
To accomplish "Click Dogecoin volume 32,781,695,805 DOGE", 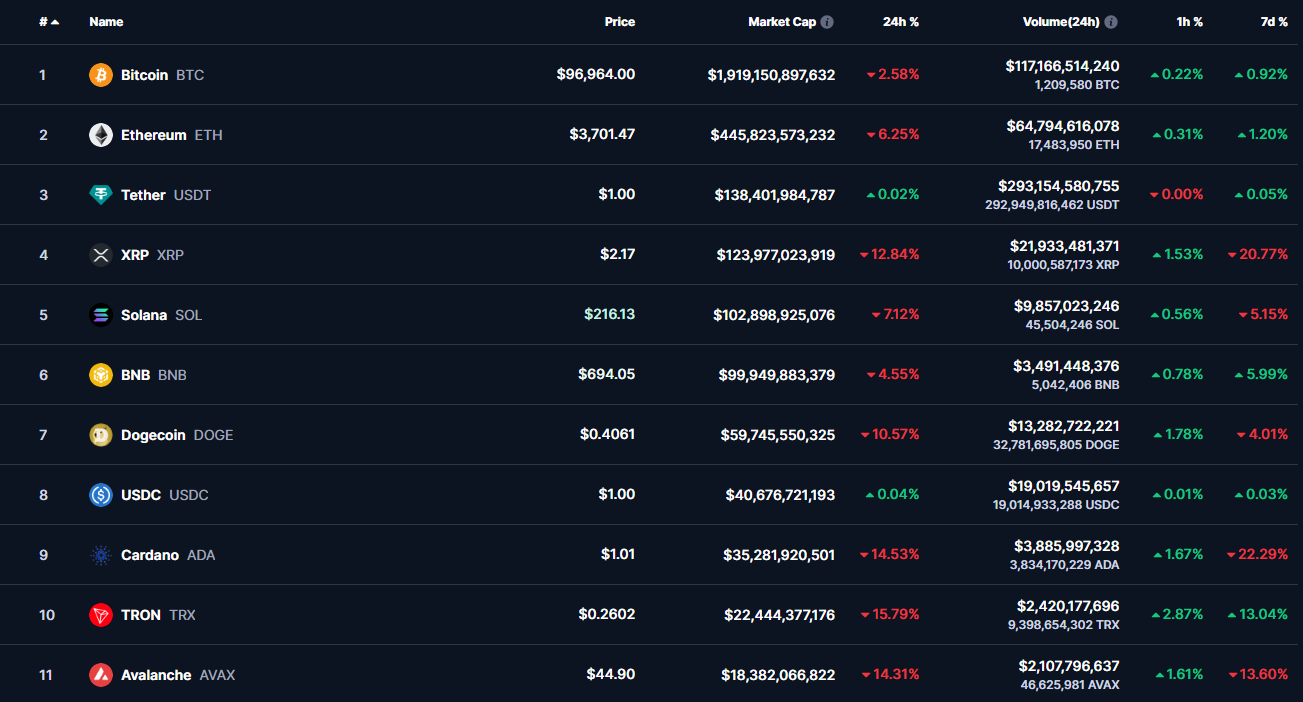I will click(x=1056, y=445).
